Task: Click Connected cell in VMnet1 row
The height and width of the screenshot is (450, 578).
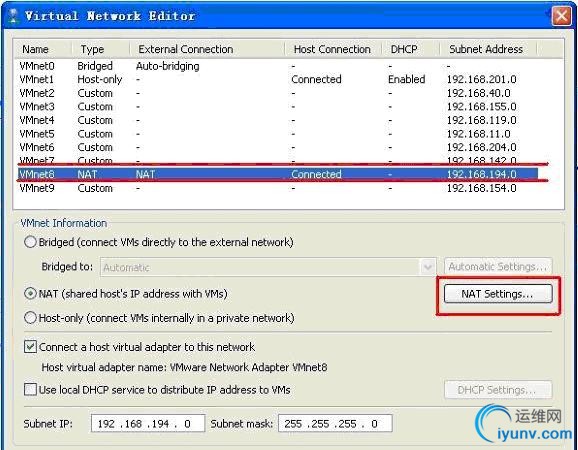Action: (316, 79)
